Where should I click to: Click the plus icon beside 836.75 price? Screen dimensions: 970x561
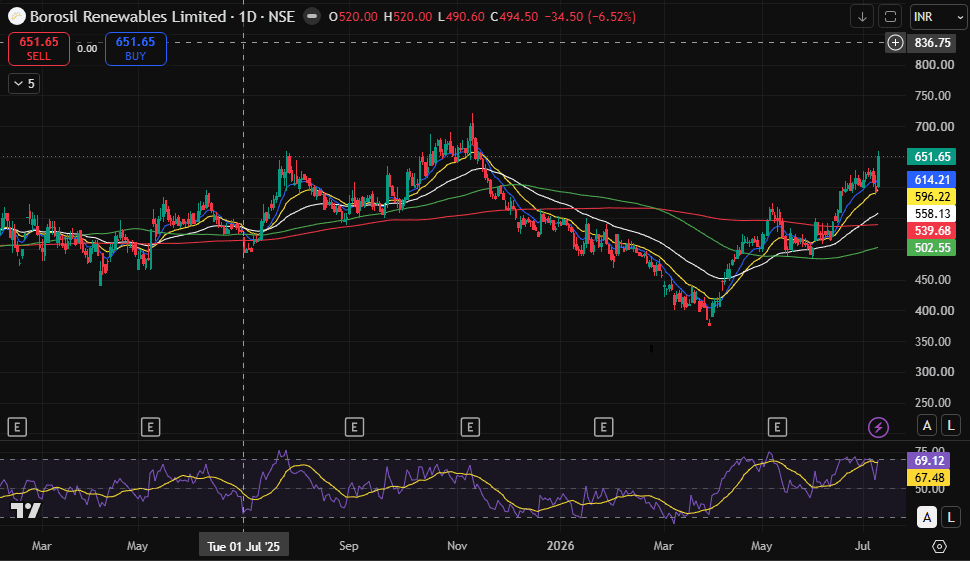pos(895,43)
